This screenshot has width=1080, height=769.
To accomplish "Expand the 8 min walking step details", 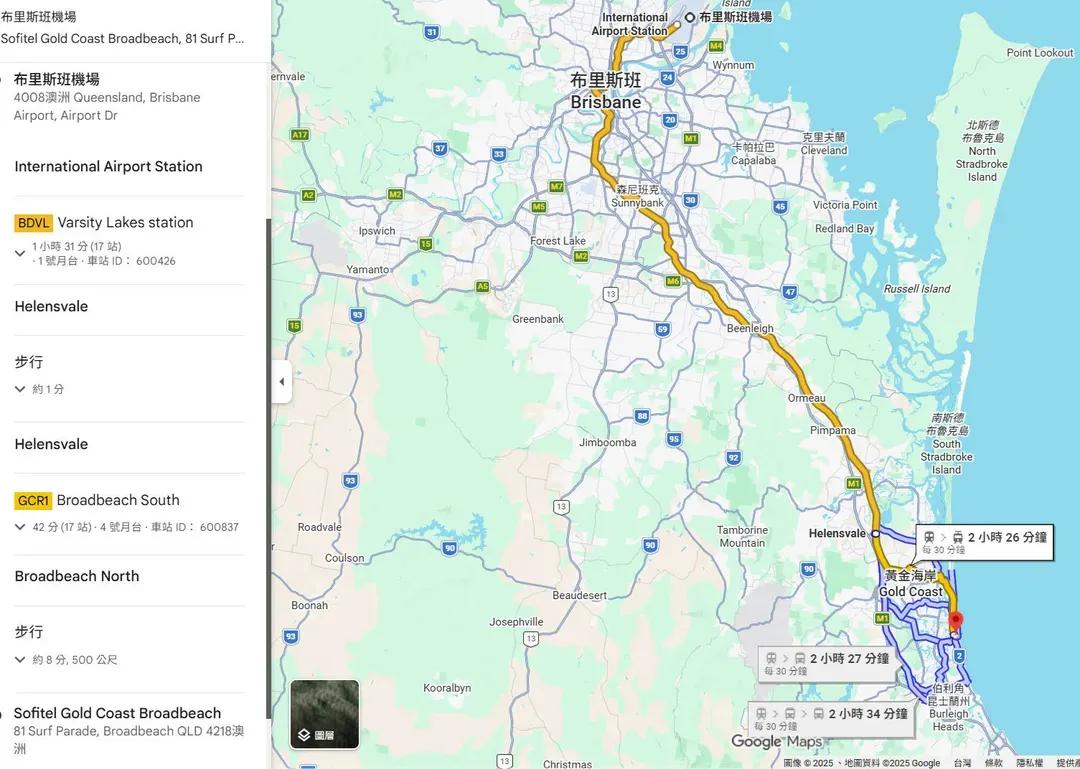I will point(20,660).
